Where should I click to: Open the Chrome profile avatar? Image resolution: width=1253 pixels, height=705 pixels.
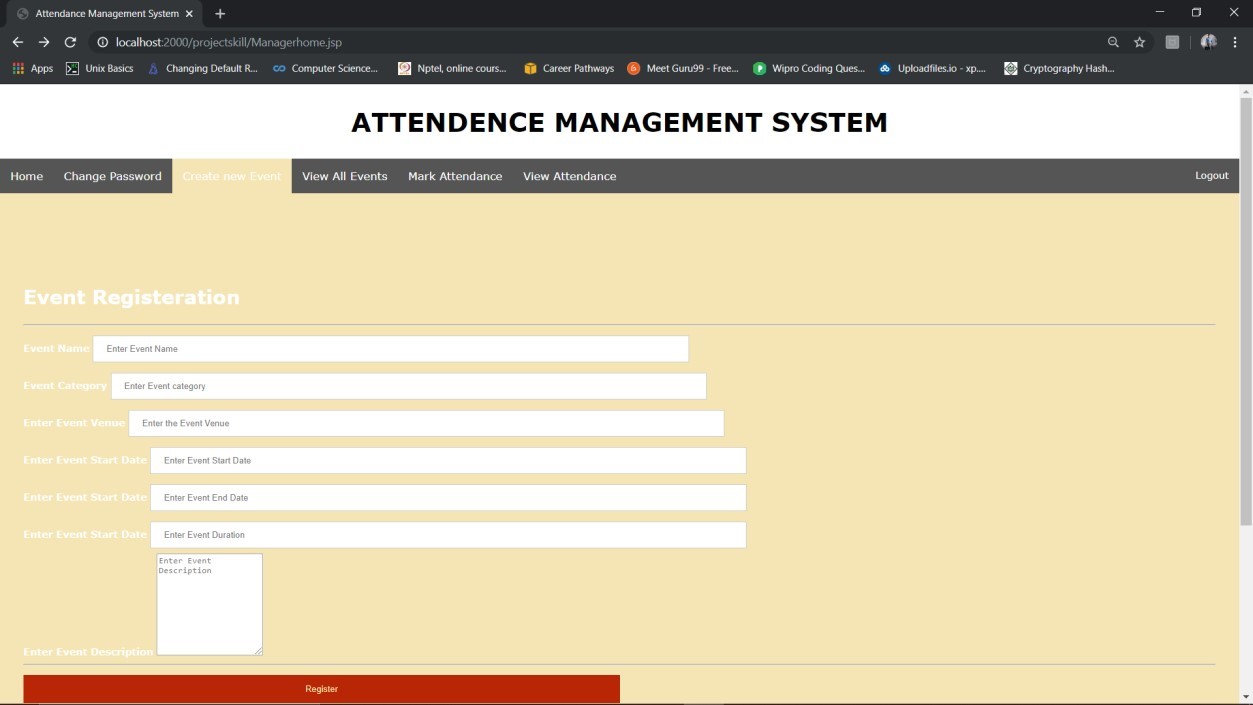click(1208, 42)
